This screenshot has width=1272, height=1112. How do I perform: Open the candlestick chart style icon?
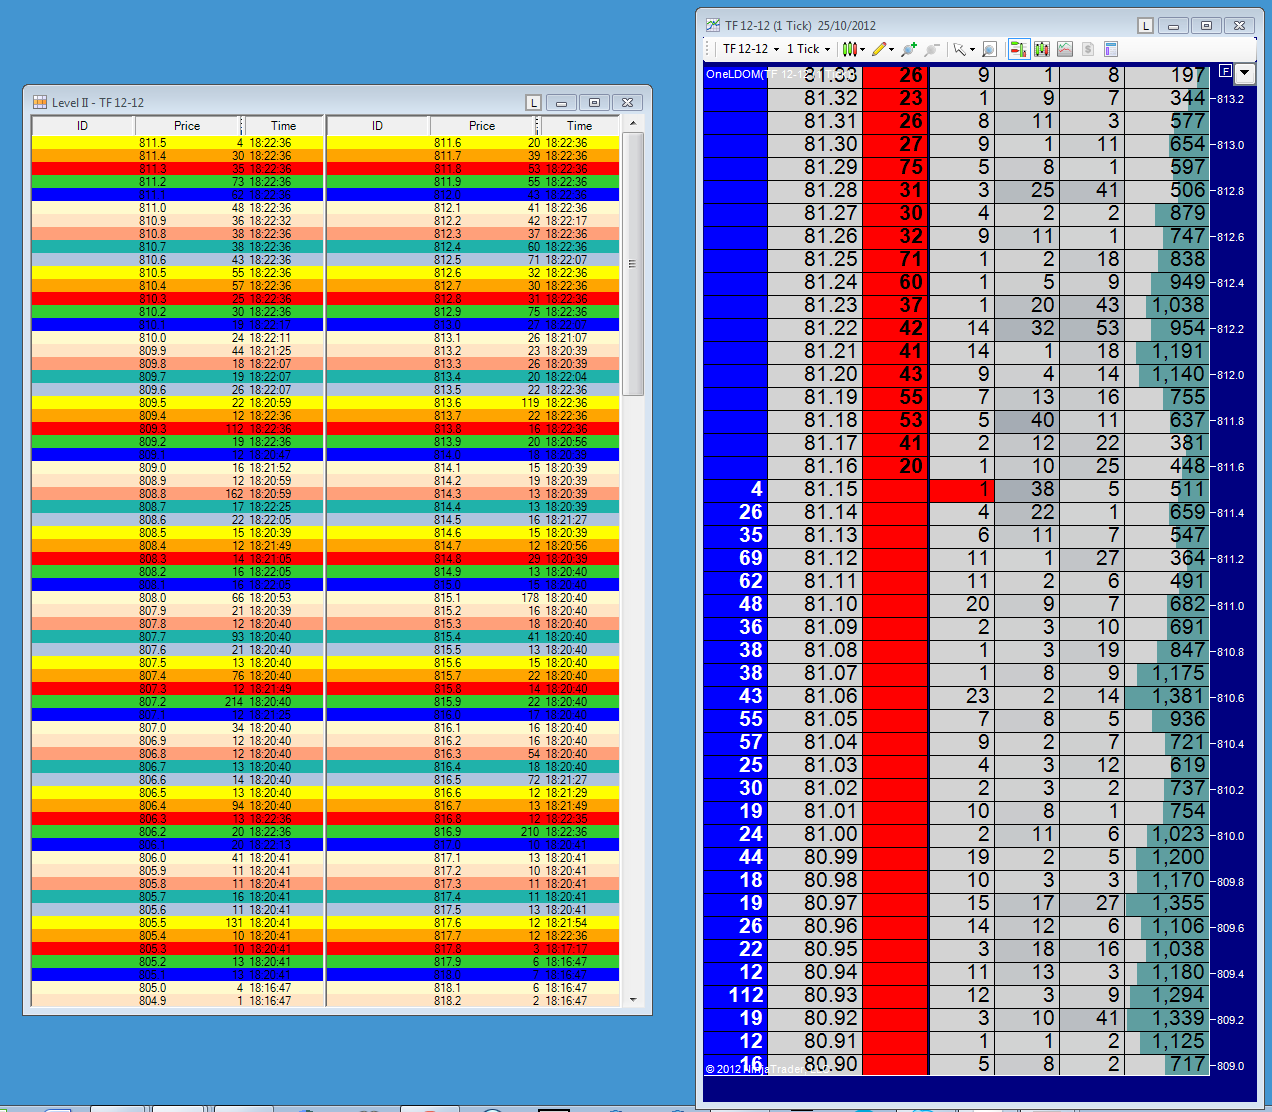pyautogui.click(x=848, y=49)
